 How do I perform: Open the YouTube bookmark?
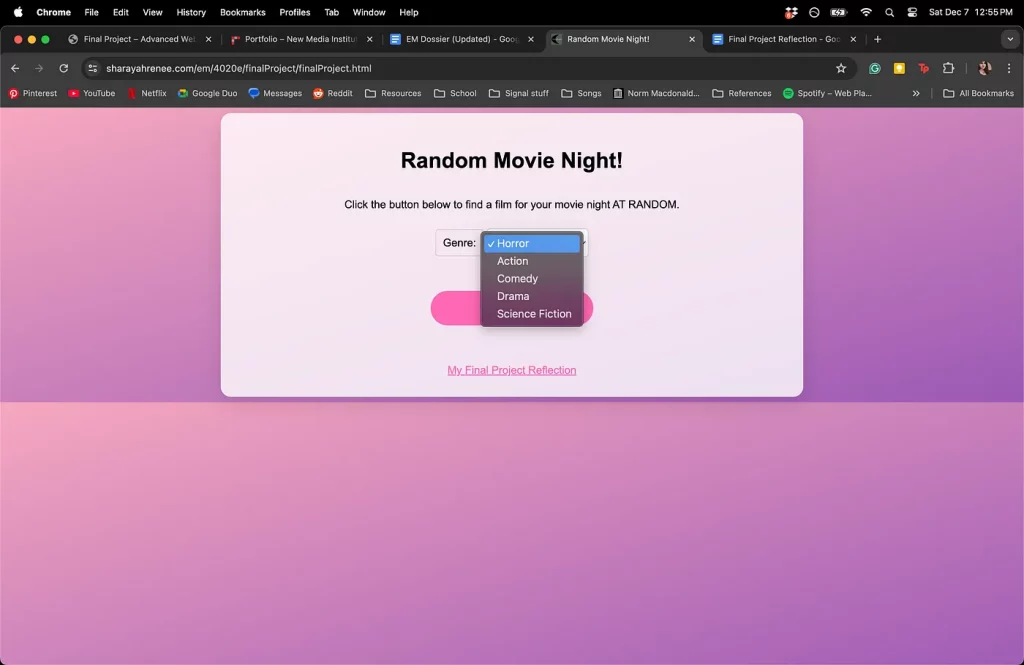click(x=91, y=93)
